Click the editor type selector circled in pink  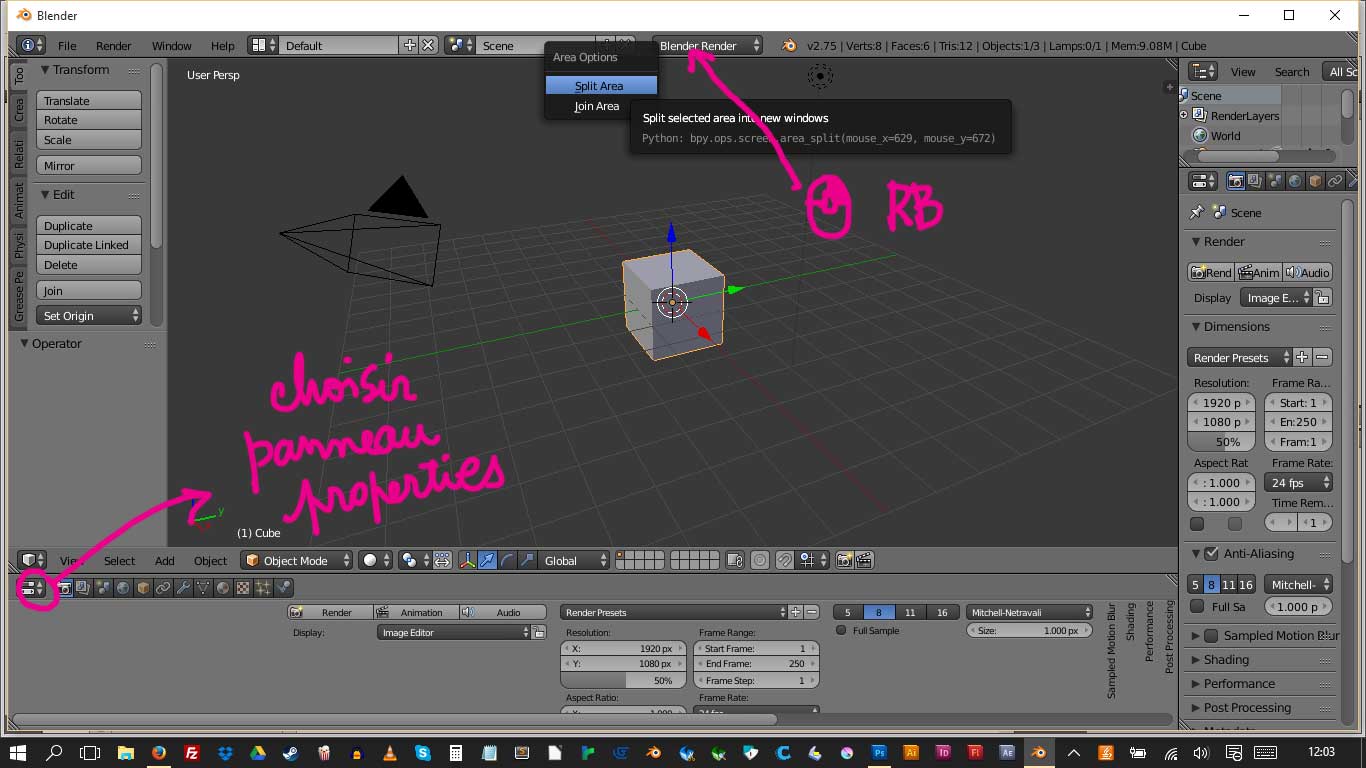[32, 588]
